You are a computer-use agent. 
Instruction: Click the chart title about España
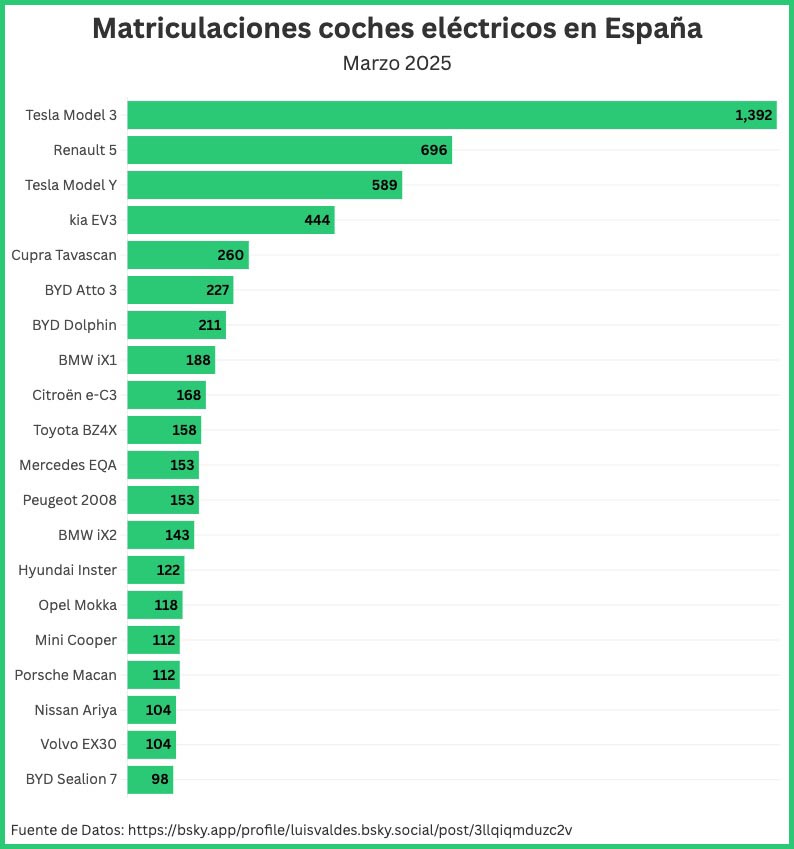pos(397,29)
